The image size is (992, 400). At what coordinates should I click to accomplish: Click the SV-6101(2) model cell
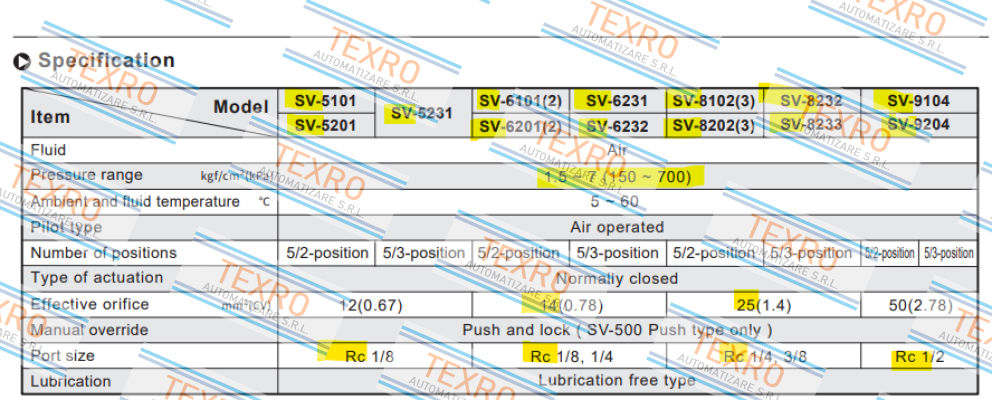pyautogui.click(x=520, y=101)
